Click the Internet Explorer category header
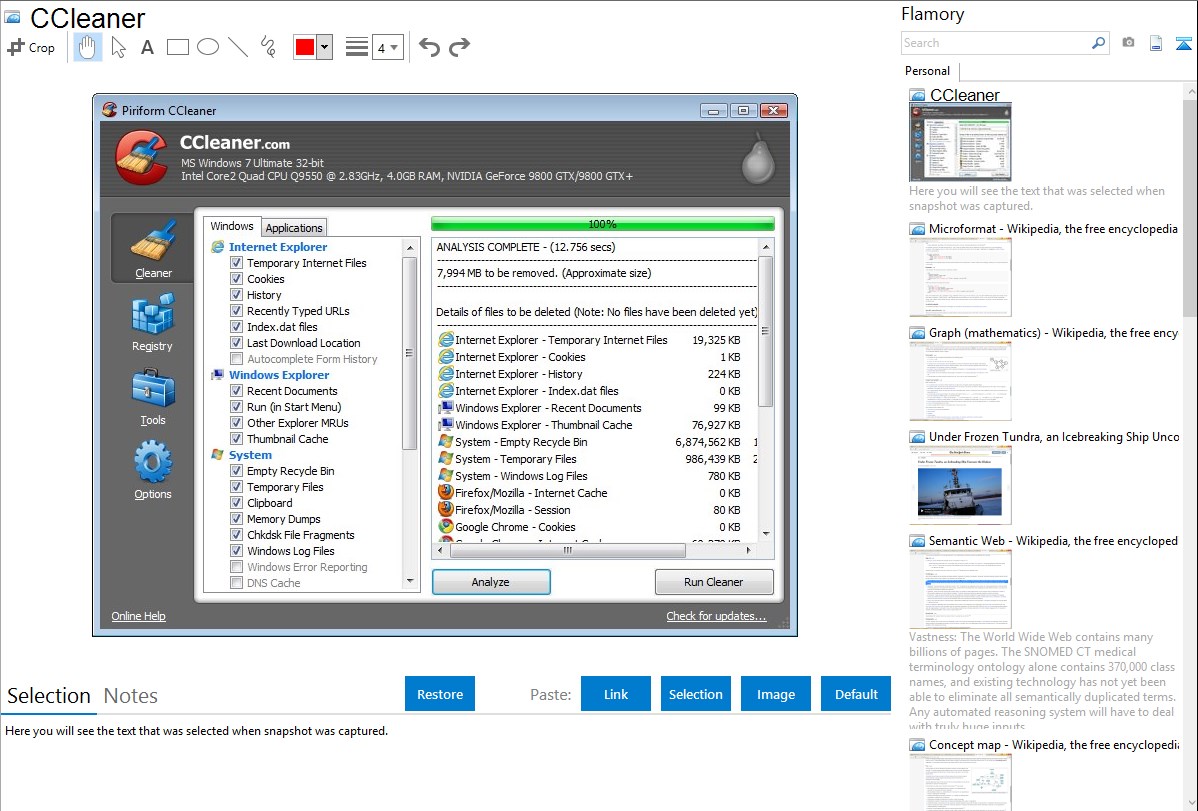 point(277,247)
